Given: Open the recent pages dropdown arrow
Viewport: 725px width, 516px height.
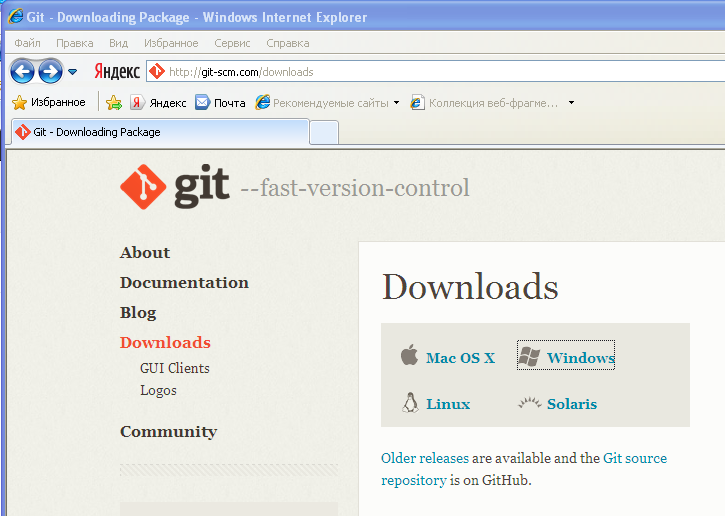Looking at the screenshot, I should [73, 72].
